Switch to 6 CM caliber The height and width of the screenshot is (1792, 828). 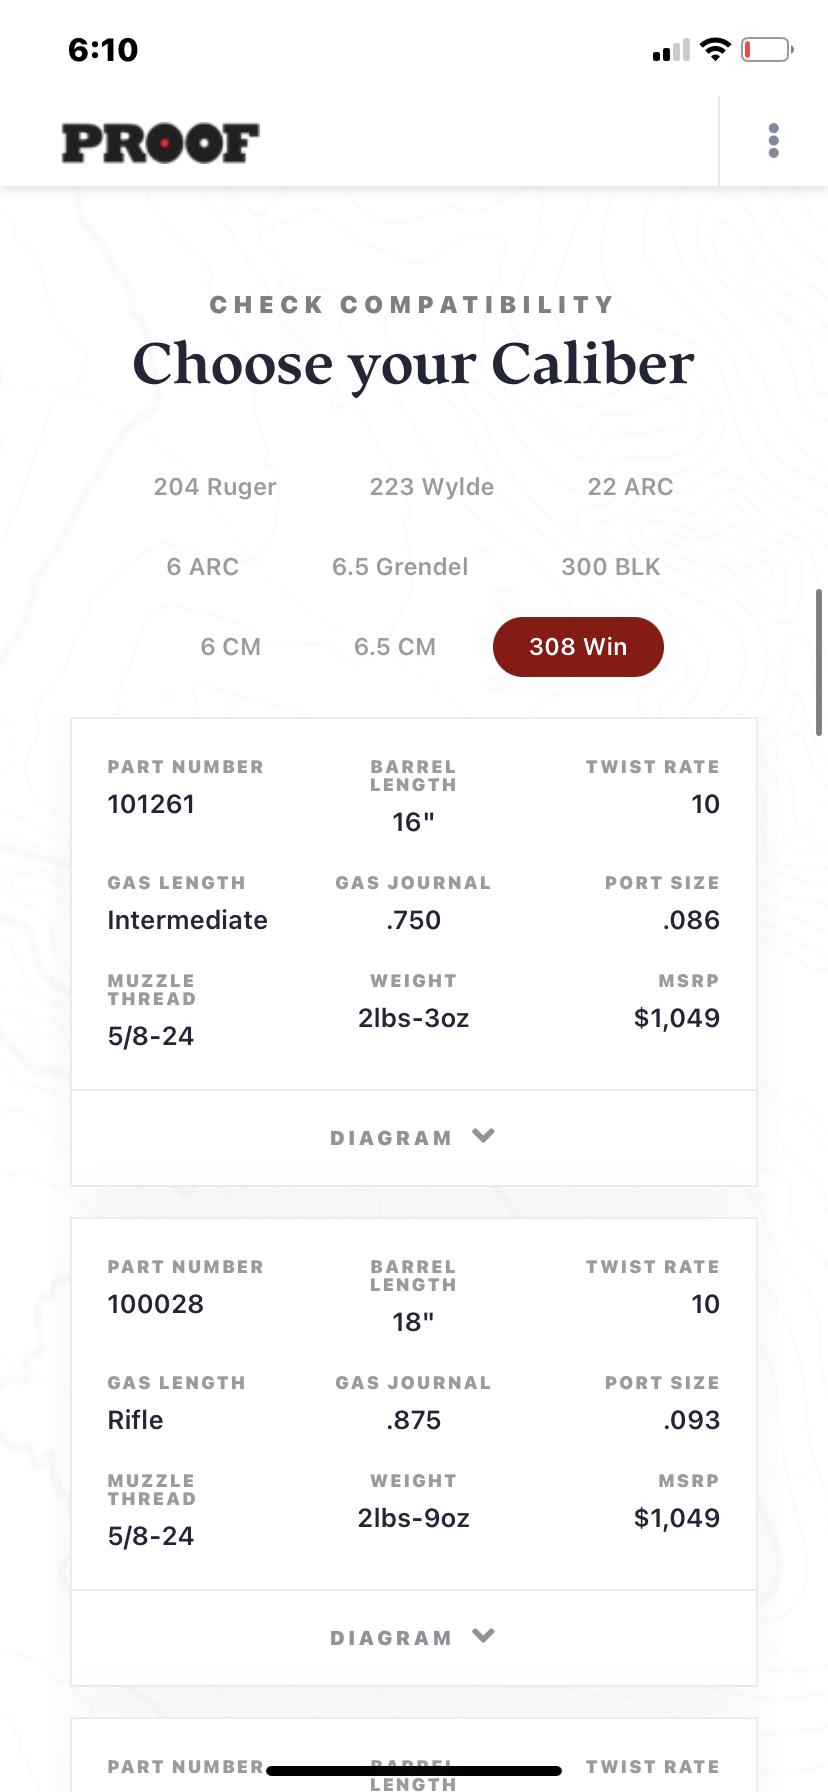pyautogui.click(x=231, y=647)
